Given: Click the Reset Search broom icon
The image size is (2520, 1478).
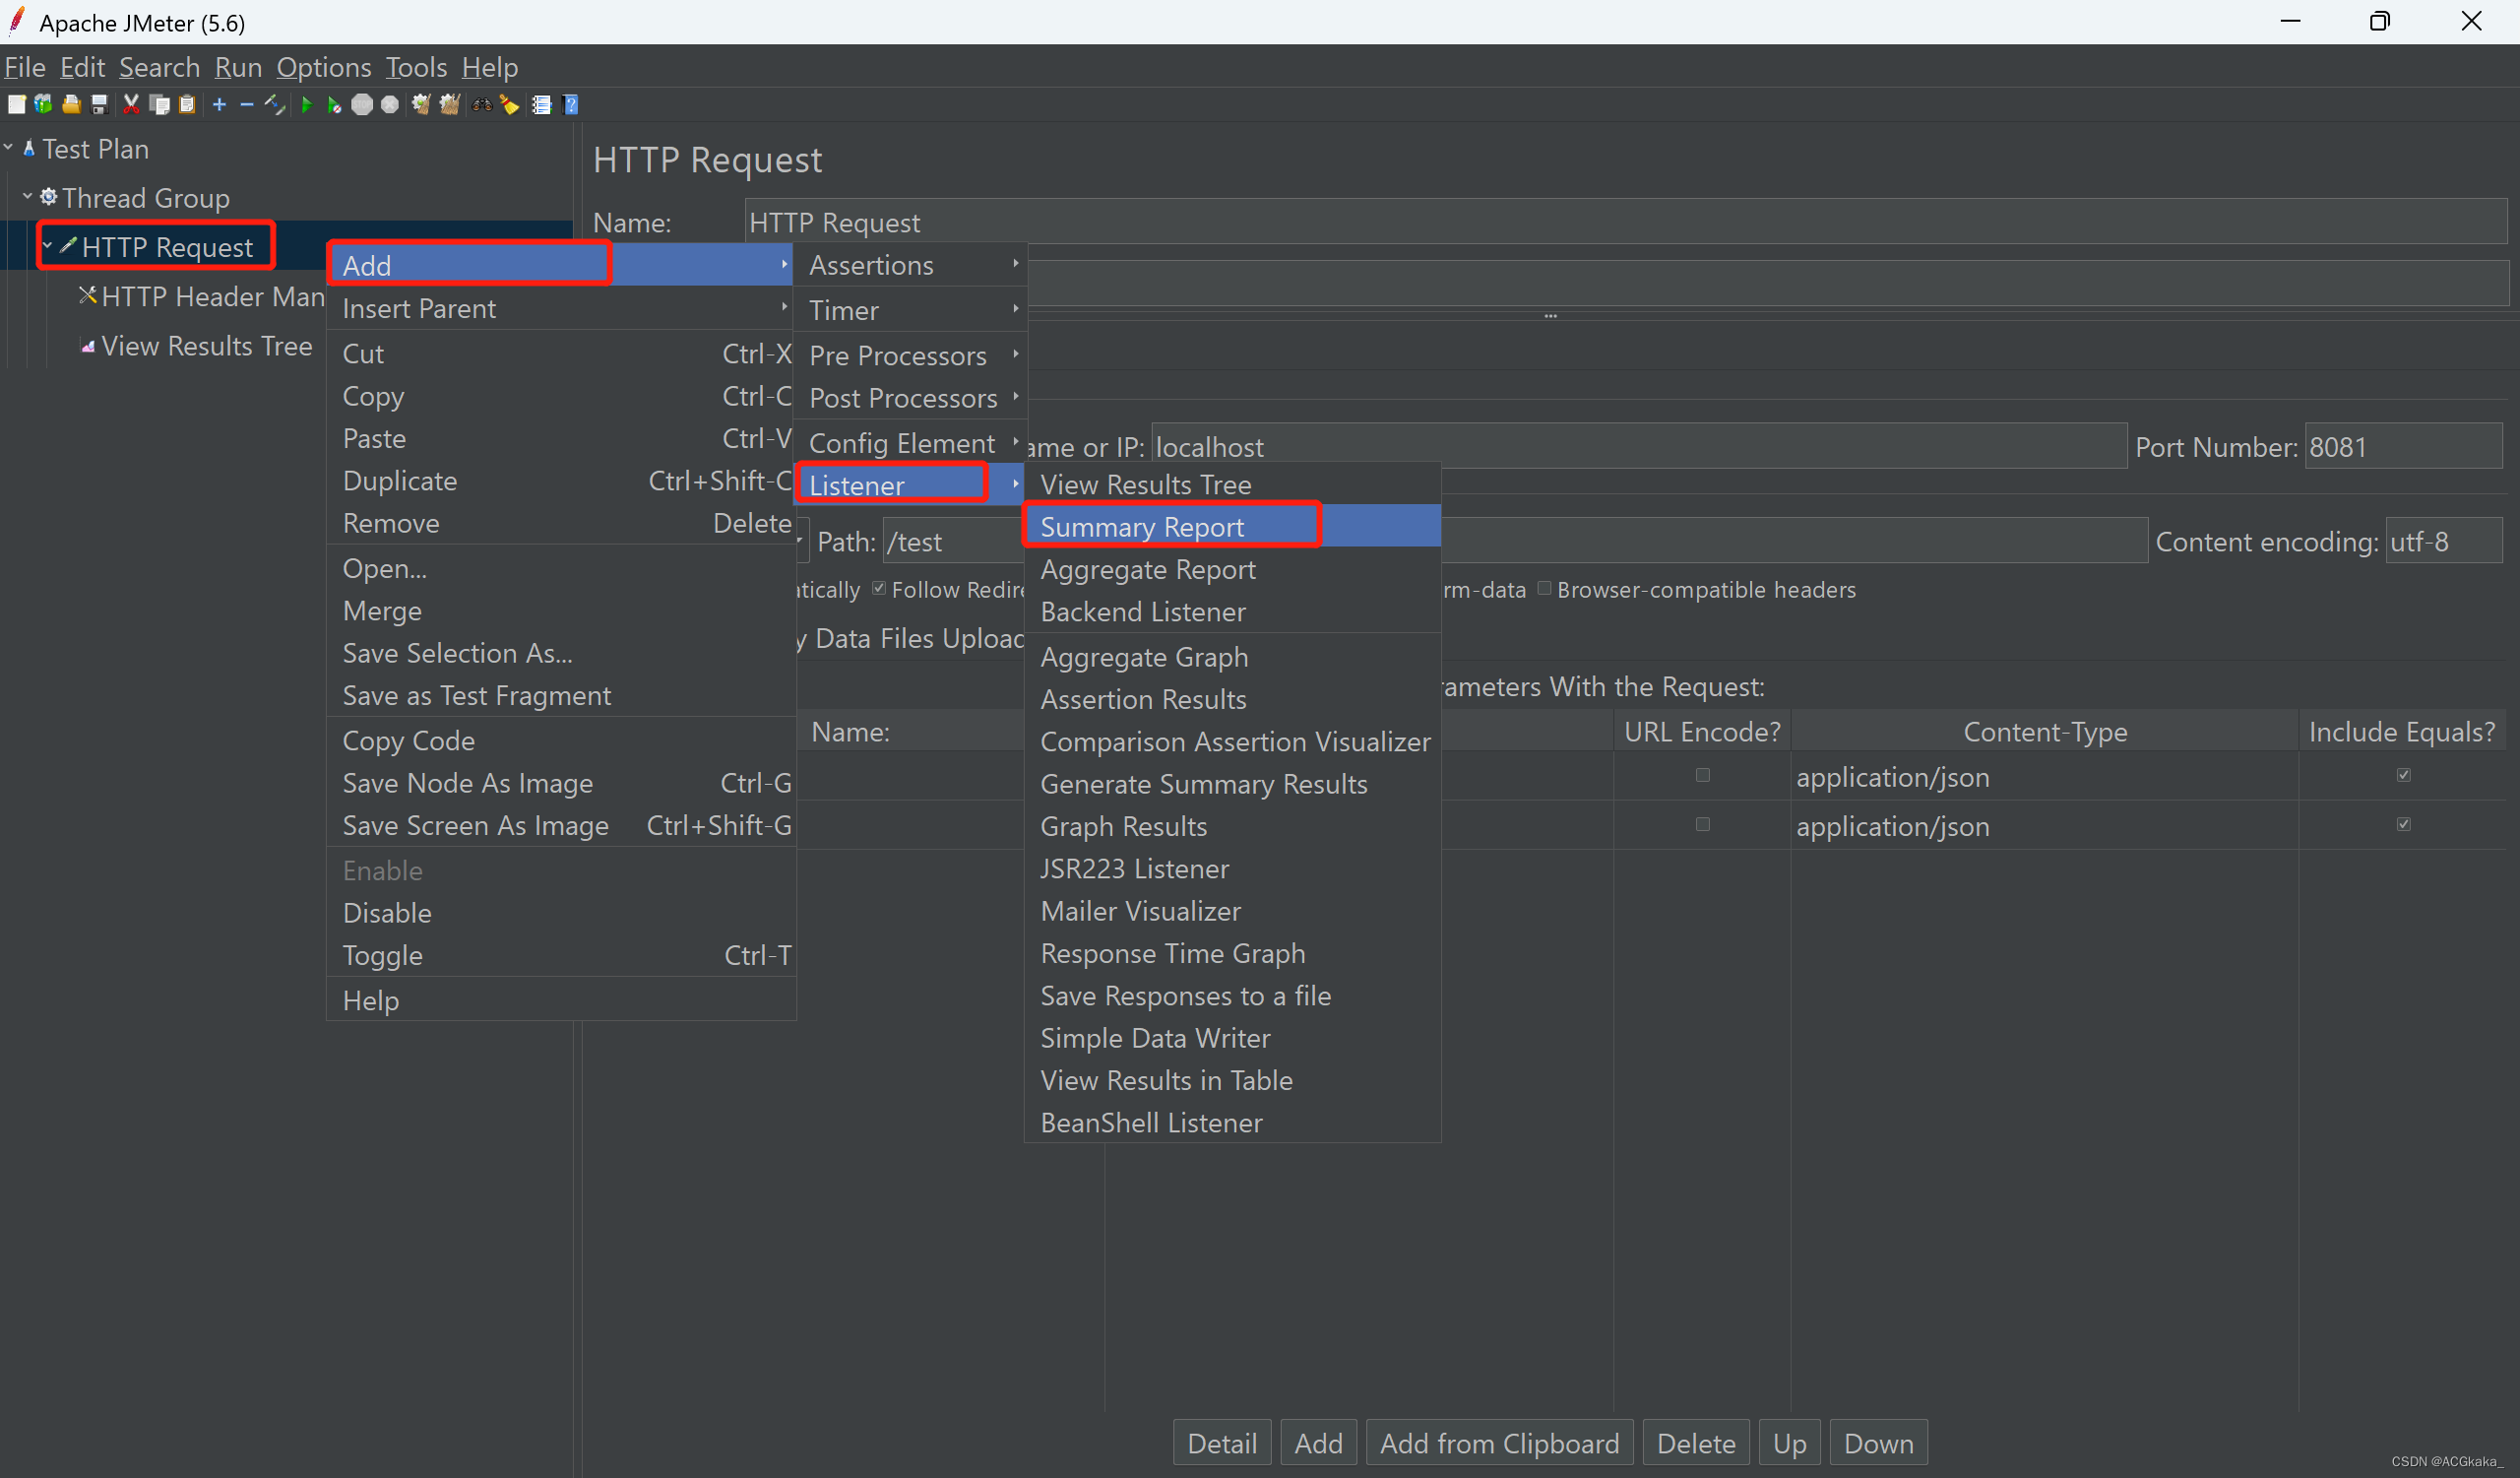Looking at the screenshot, I should point(510,105).
